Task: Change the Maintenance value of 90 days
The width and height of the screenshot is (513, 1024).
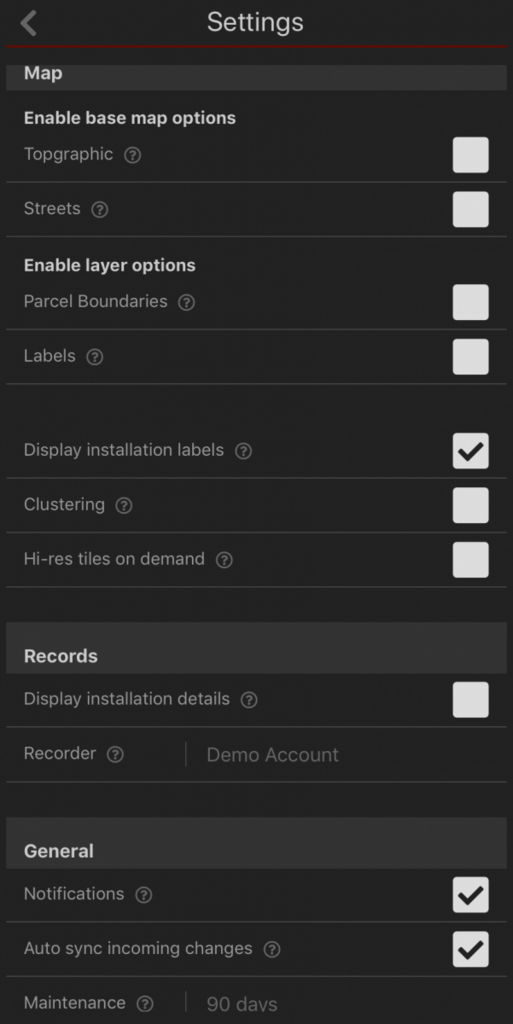Action: 346,1004
